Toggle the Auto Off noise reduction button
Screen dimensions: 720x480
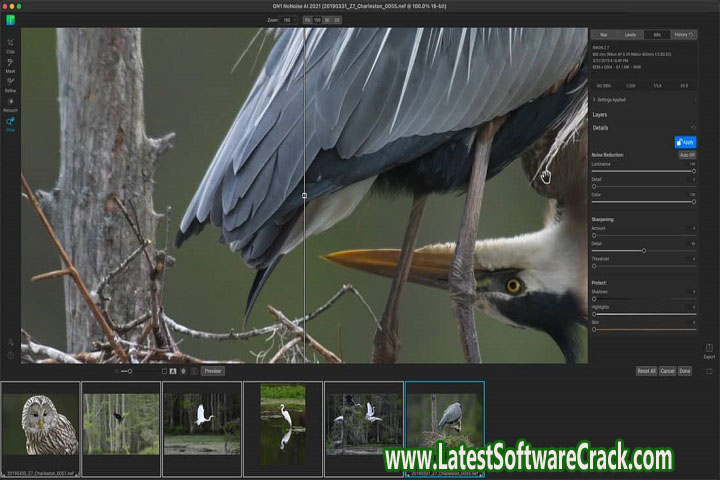click(687, 155)
